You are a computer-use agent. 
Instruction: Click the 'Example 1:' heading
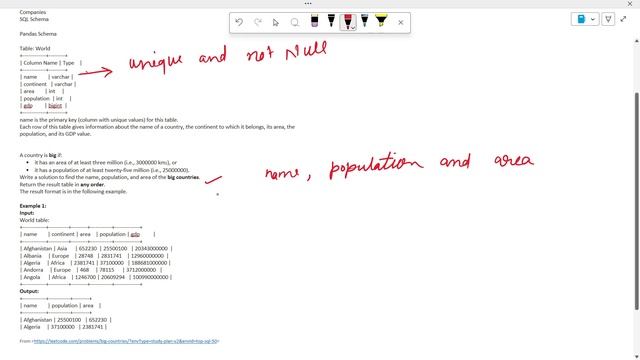[x=33, y=206]
